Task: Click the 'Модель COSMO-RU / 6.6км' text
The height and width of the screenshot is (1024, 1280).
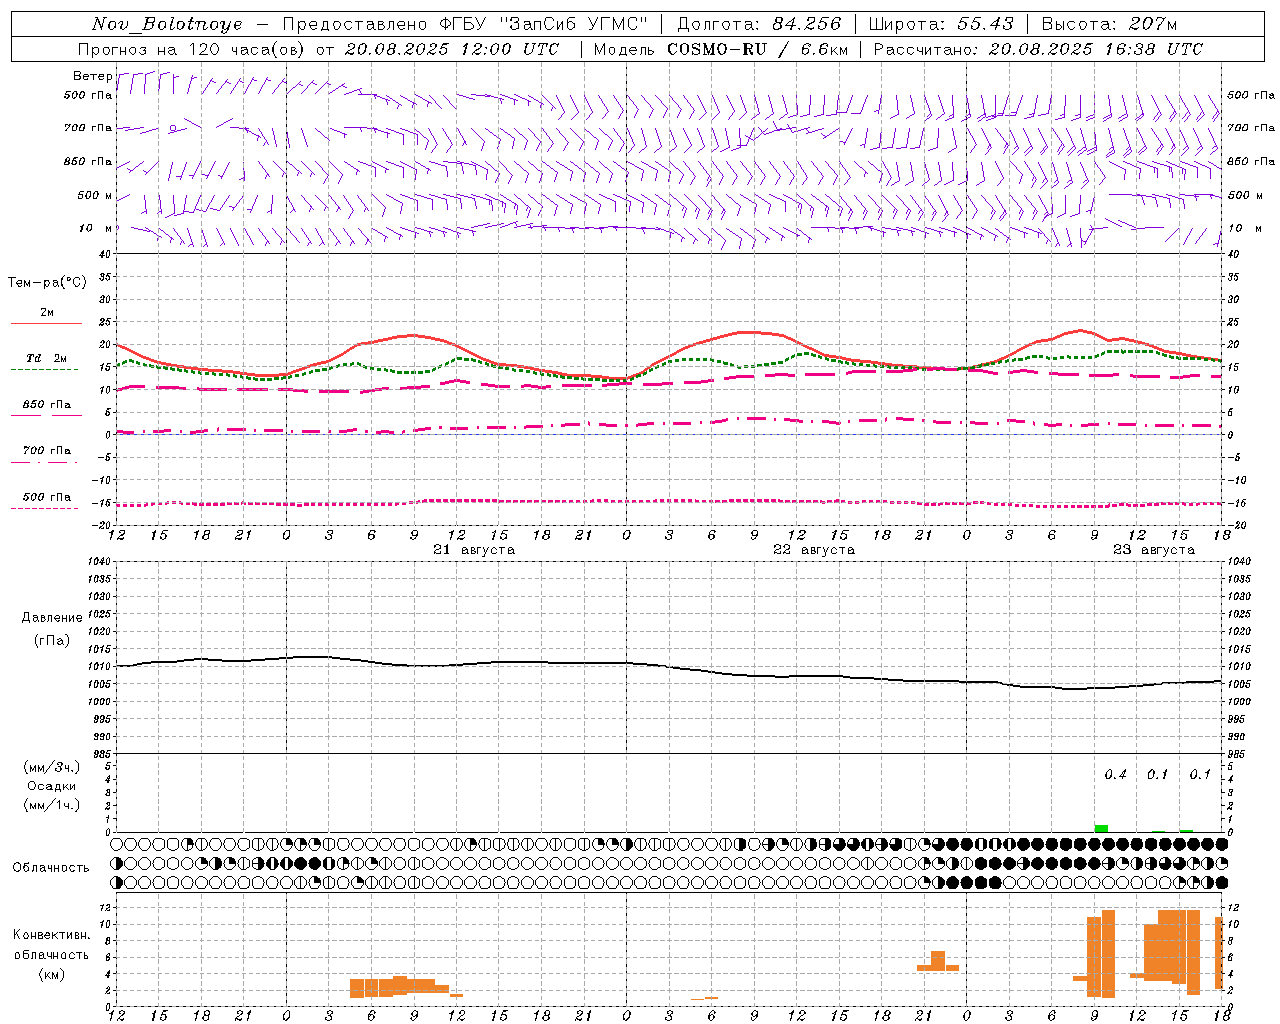Action: pyautogui.click(x=720, y=49)
